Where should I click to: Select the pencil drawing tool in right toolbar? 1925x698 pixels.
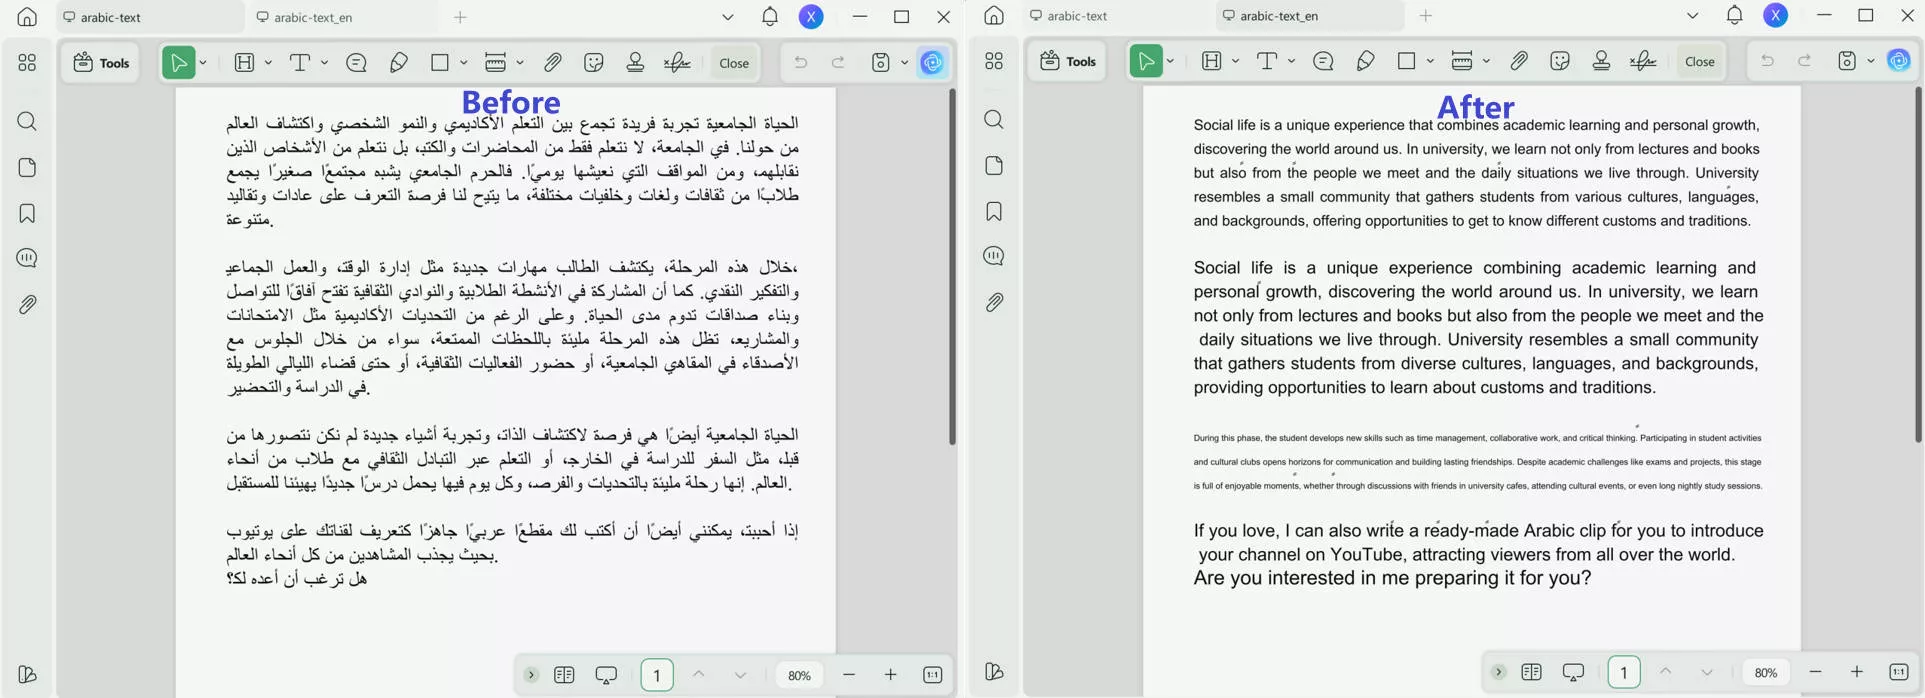click(x=1365, y=61)
